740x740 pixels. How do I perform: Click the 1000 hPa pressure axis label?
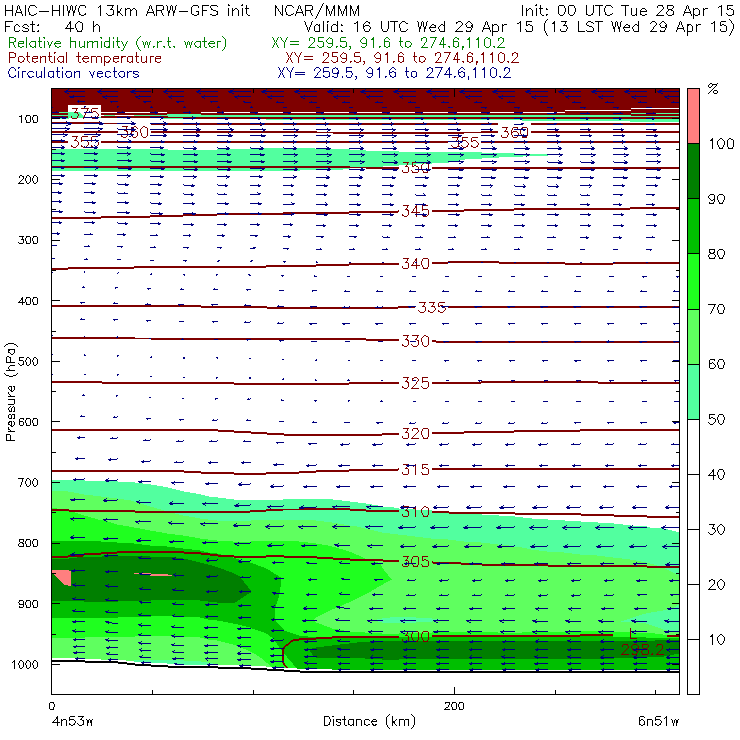tap(25, 664)
